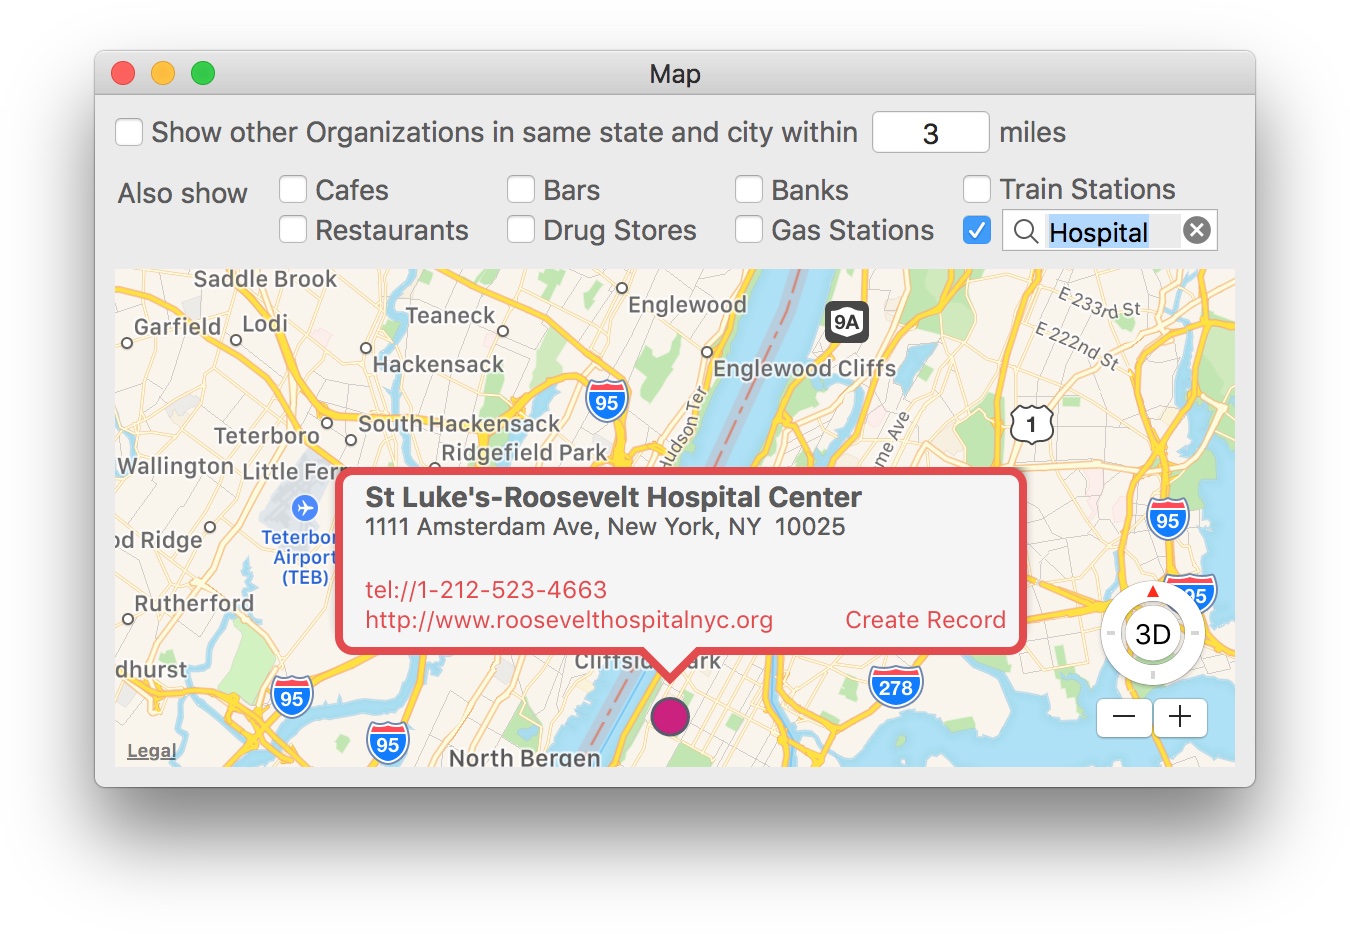Minimize the Map window with yellow button
Image resolution: width=1350 pixels, height=934 pixels.
pos(163,73)
